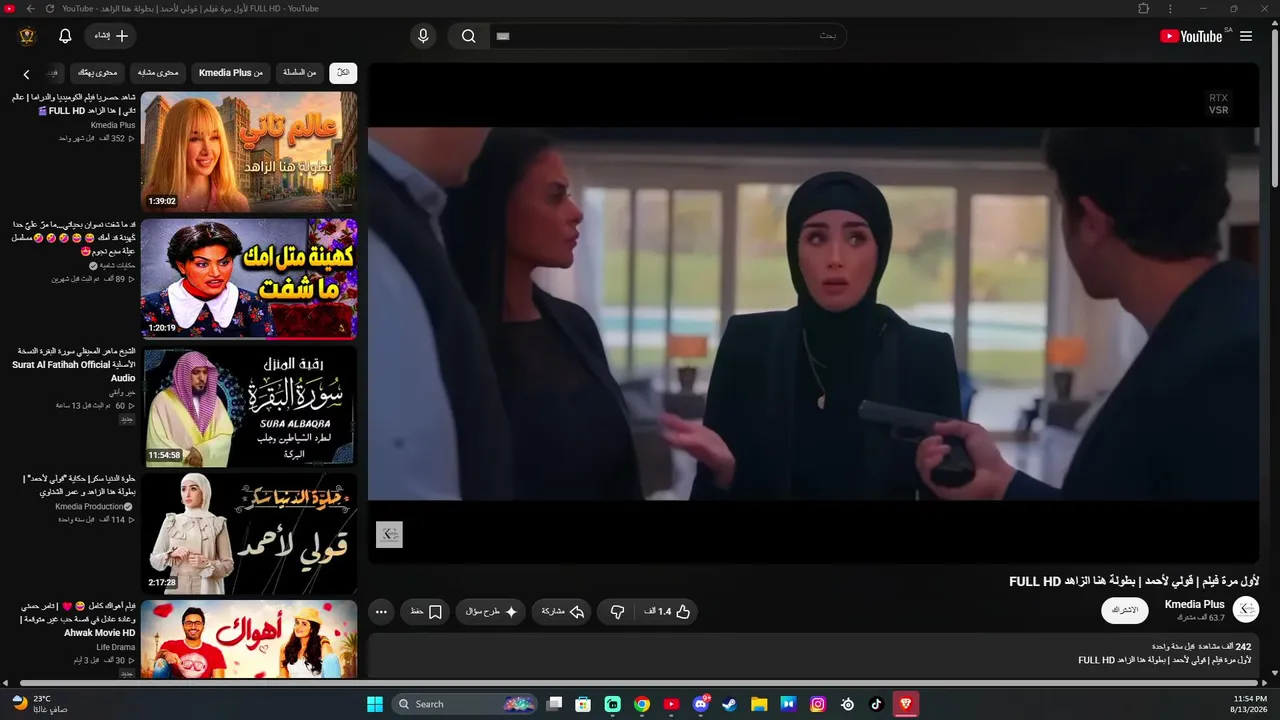Open Discord from taskbar
This screenshot has height=720, width=1280.
click(701, 704)
